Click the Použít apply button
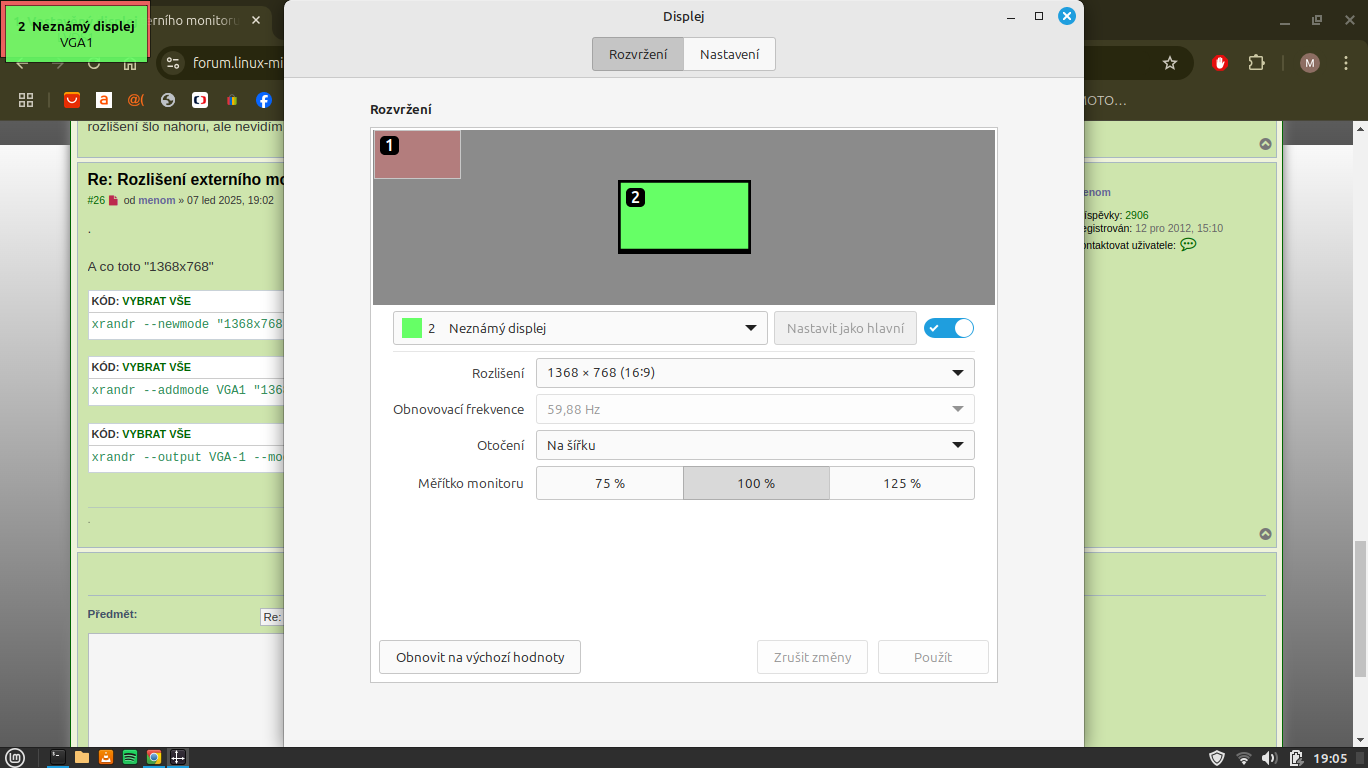Image resolution: width=1368 pixels, height=768 pixels. 932,657
